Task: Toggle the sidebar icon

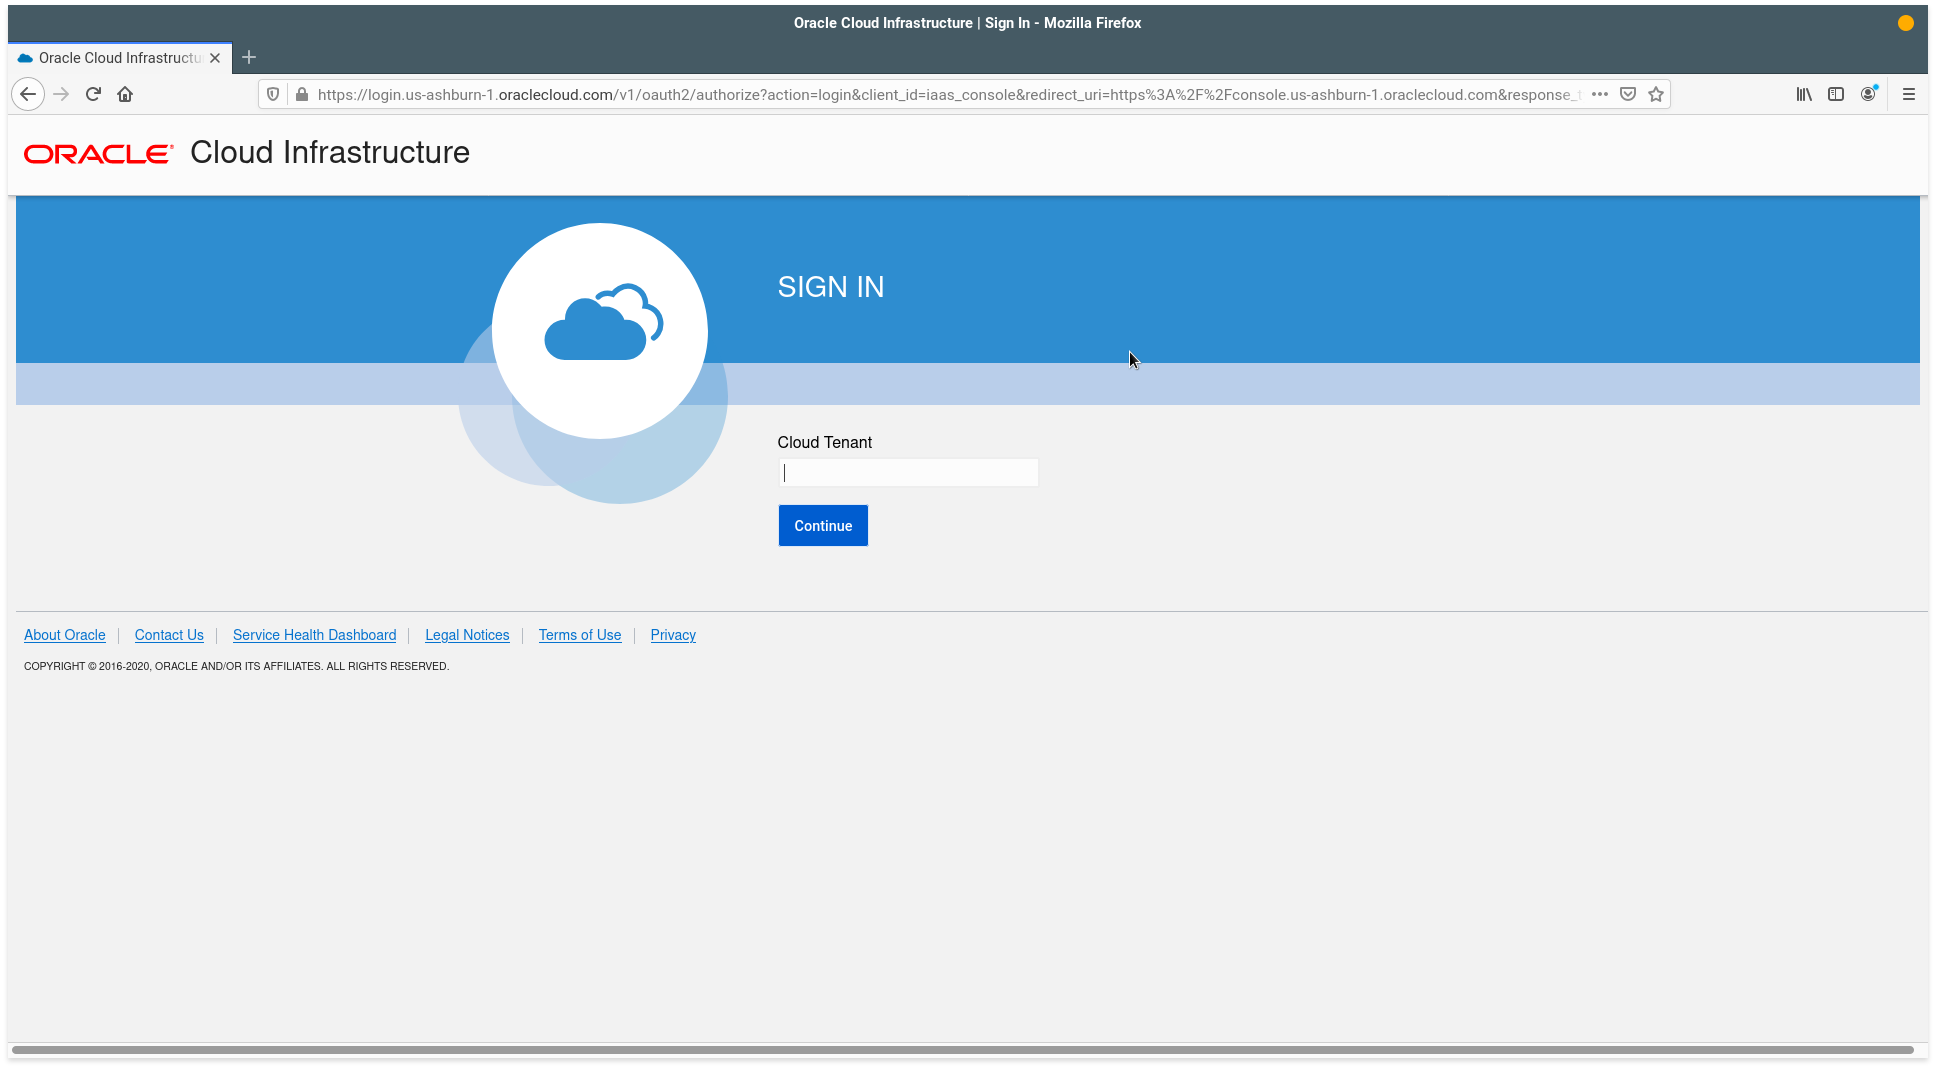Action: click(1836, 94)
